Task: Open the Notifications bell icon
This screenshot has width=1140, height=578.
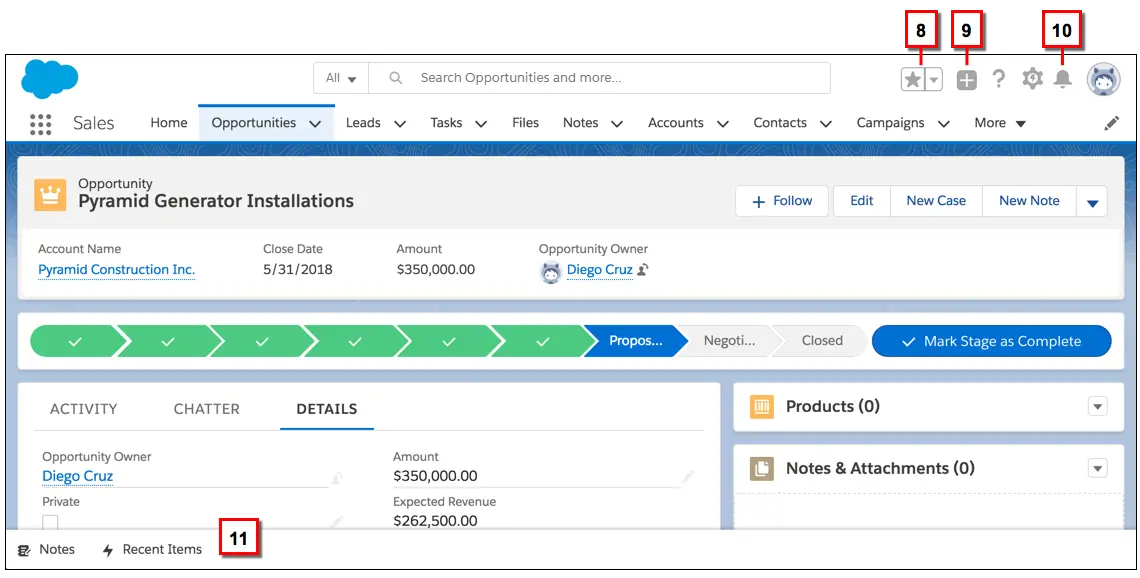Action: [x=1063, y=79]
